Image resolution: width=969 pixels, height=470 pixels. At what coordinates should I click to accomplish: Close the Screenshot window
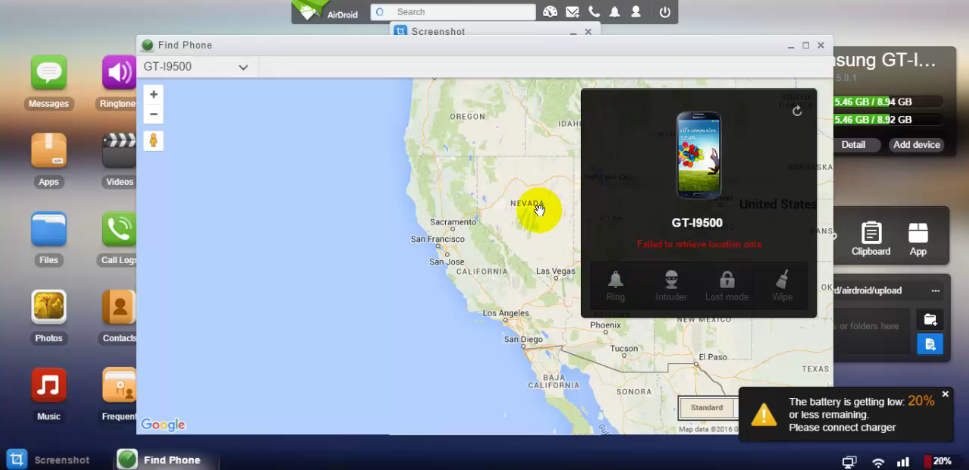click(588, 31)
